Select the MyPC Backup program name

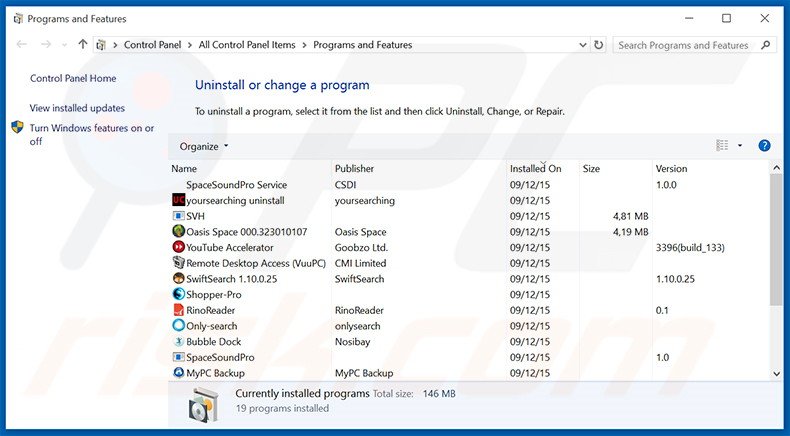[215, 373]
